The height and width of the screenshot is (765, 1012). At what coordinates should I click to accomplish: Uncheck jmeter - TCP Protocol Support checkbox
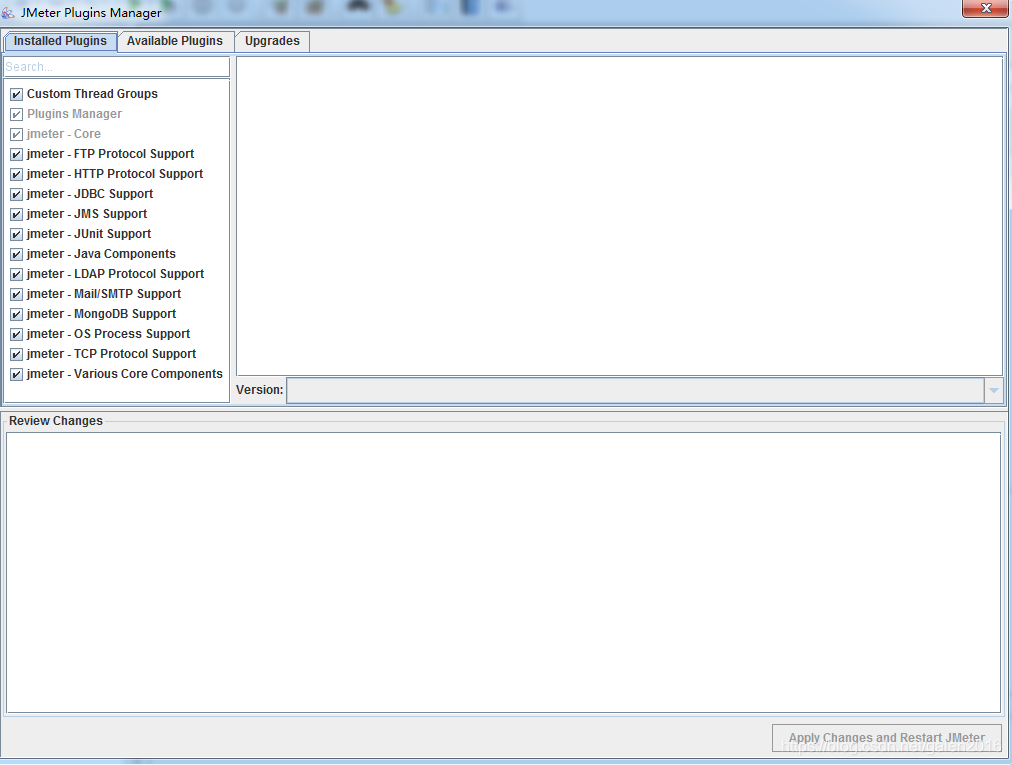(17, 354)
